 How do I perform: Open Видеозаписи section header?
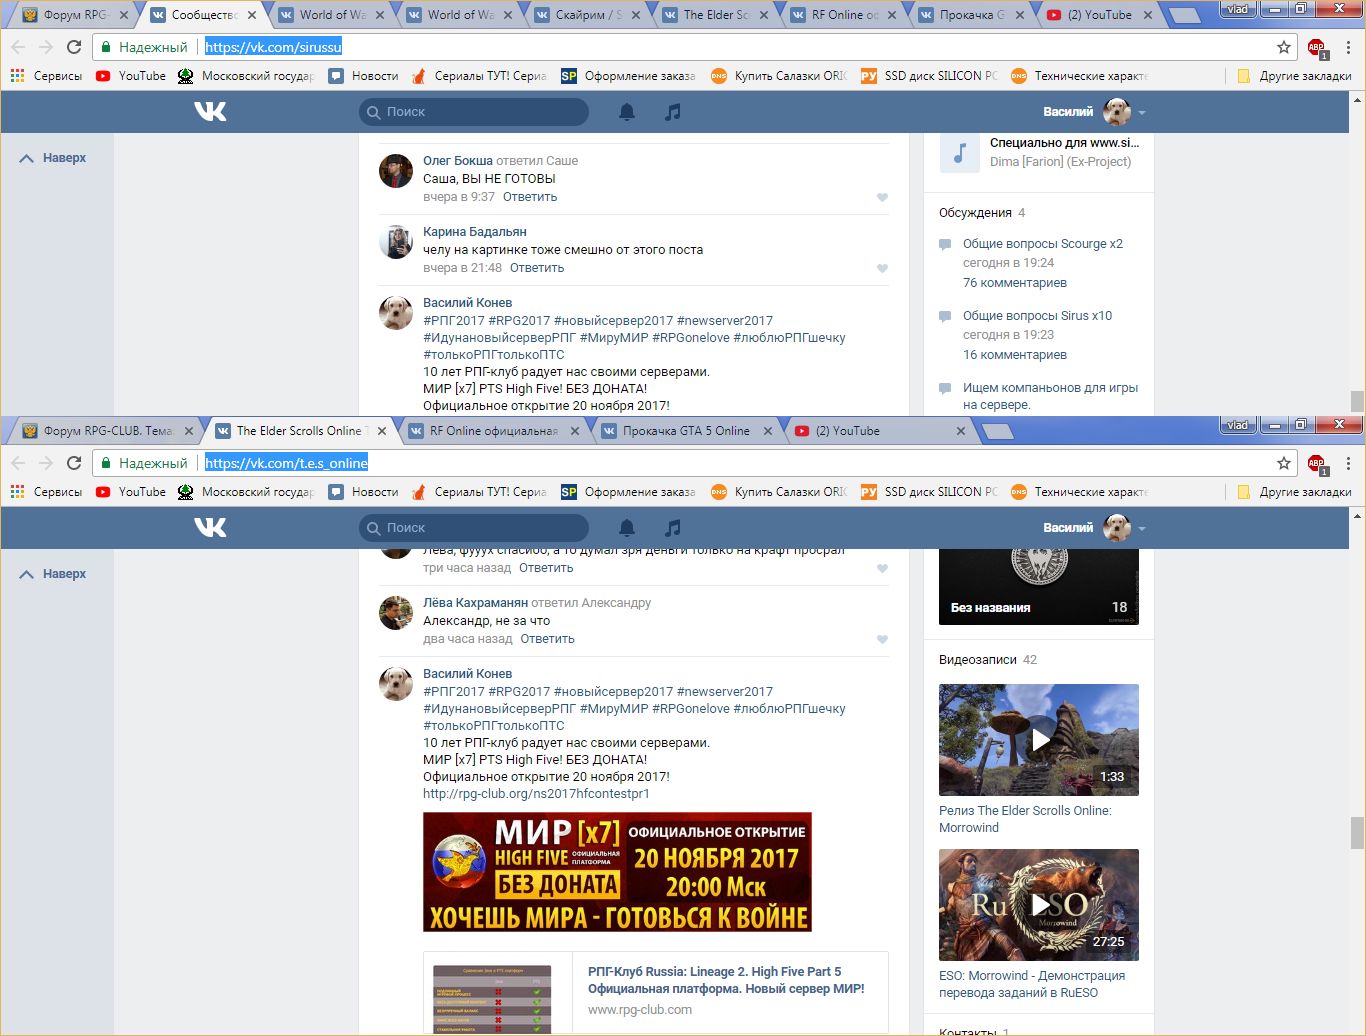988,660
